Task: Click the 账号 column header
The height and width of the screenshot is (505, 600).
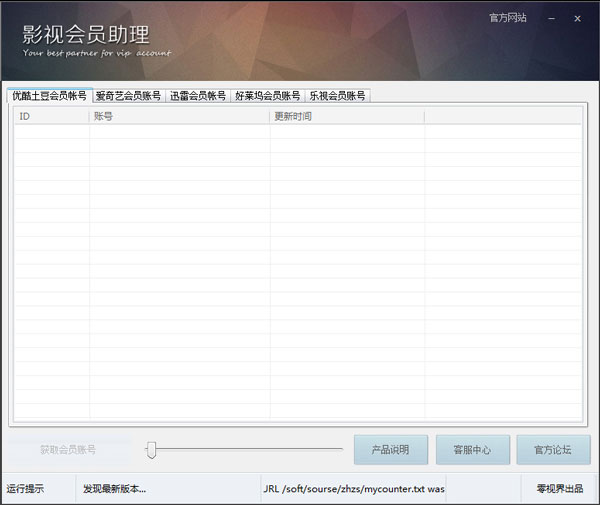Action: click(x=179, y=117)
